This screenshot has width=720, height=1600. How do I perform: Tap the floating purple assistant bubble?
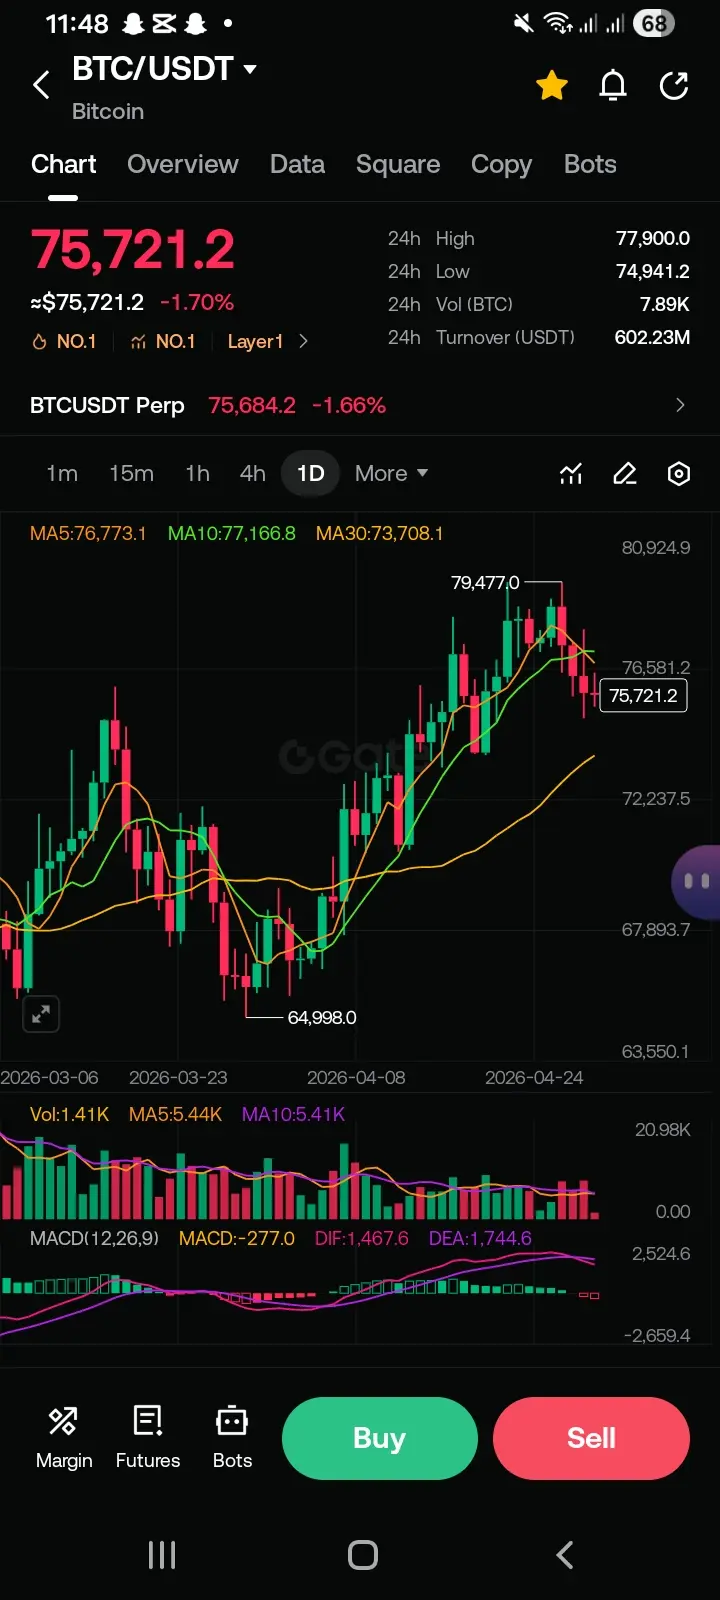[x=696, y=881]
